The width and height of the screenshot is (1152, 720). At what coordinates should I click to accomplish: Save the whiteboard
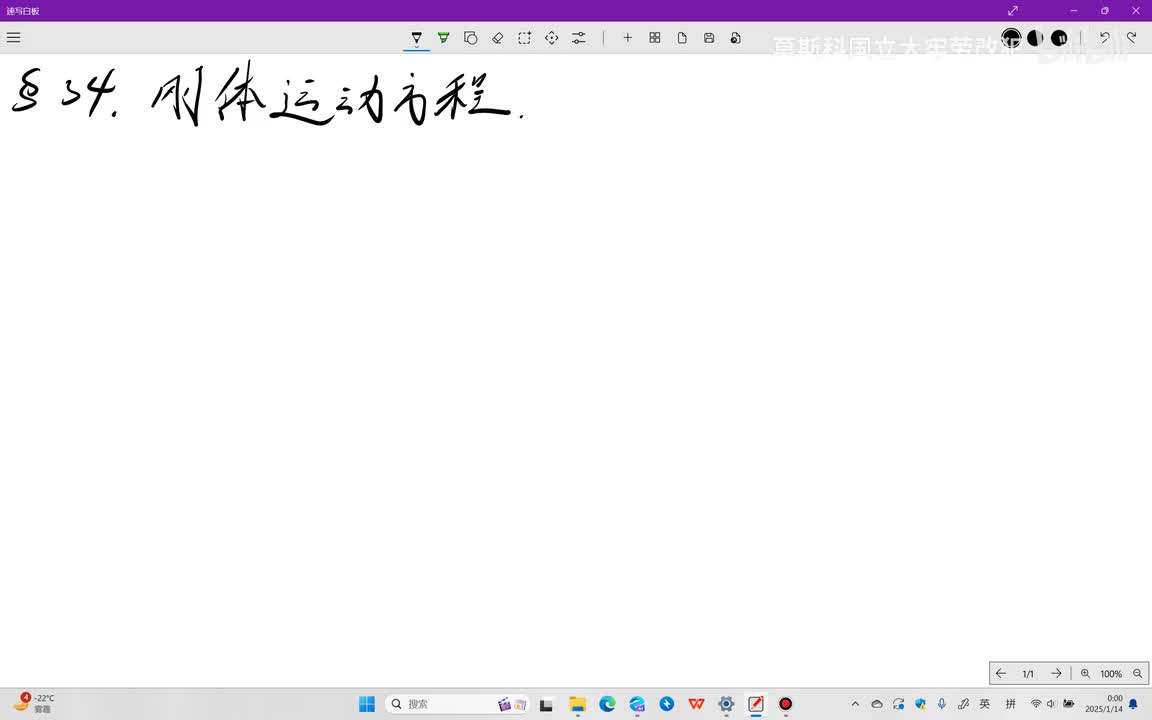[x=709, y=37]
